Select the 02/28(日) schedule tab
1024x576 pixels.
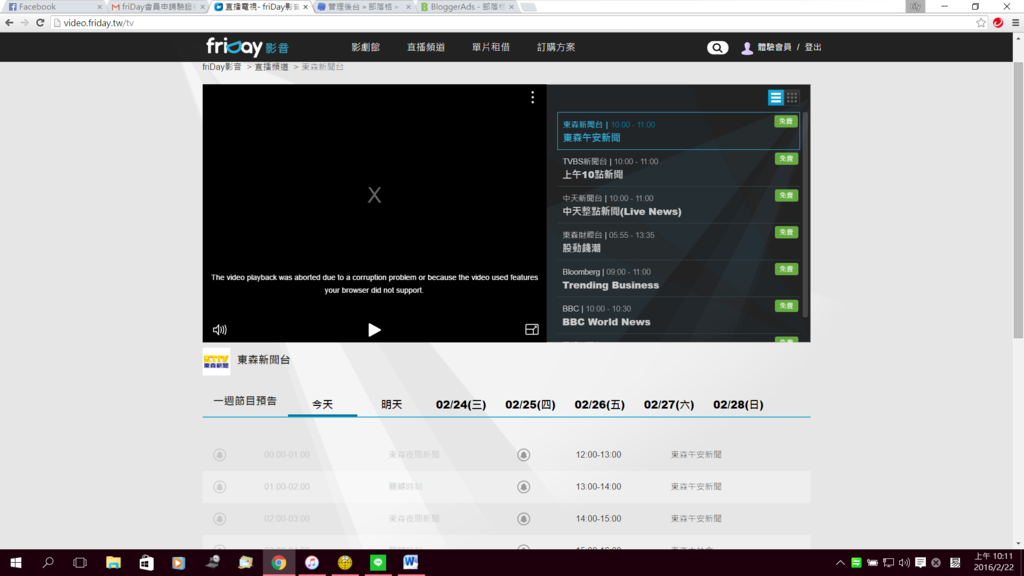pos(738,405)
